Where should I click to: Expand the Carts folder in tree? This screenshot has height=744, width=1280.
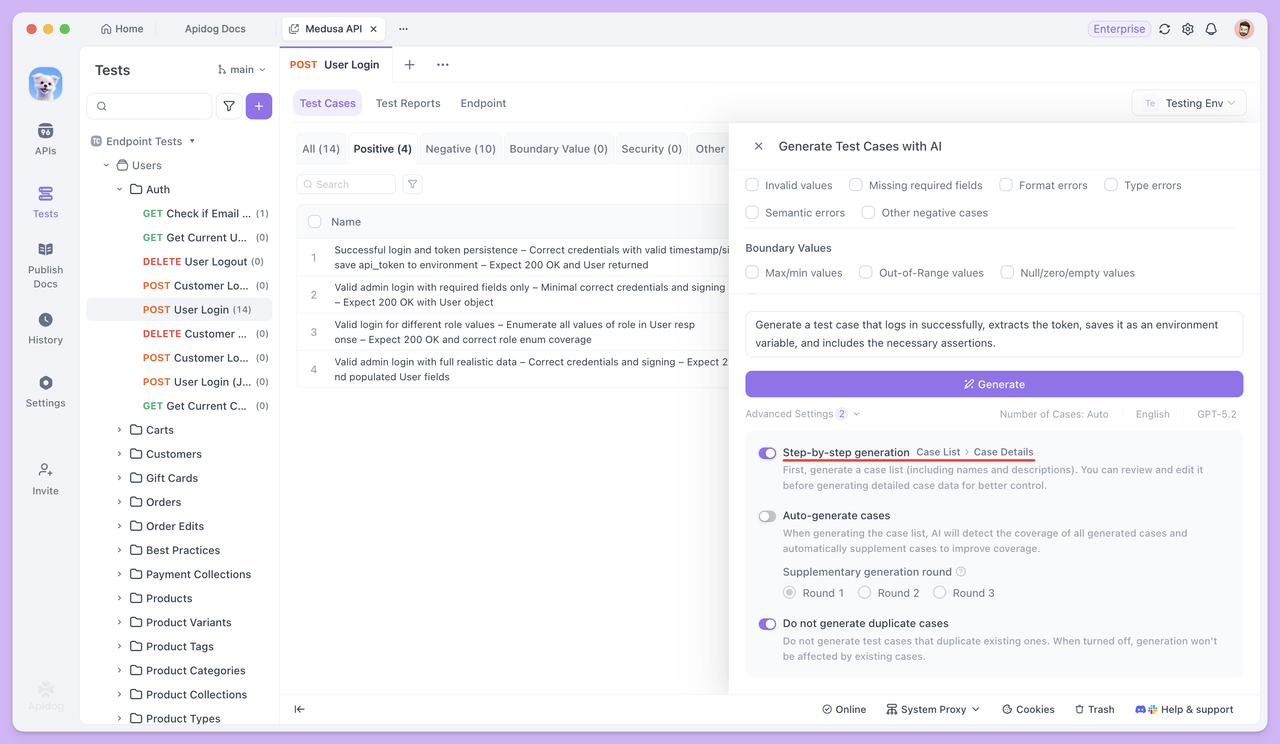(119, 430)
